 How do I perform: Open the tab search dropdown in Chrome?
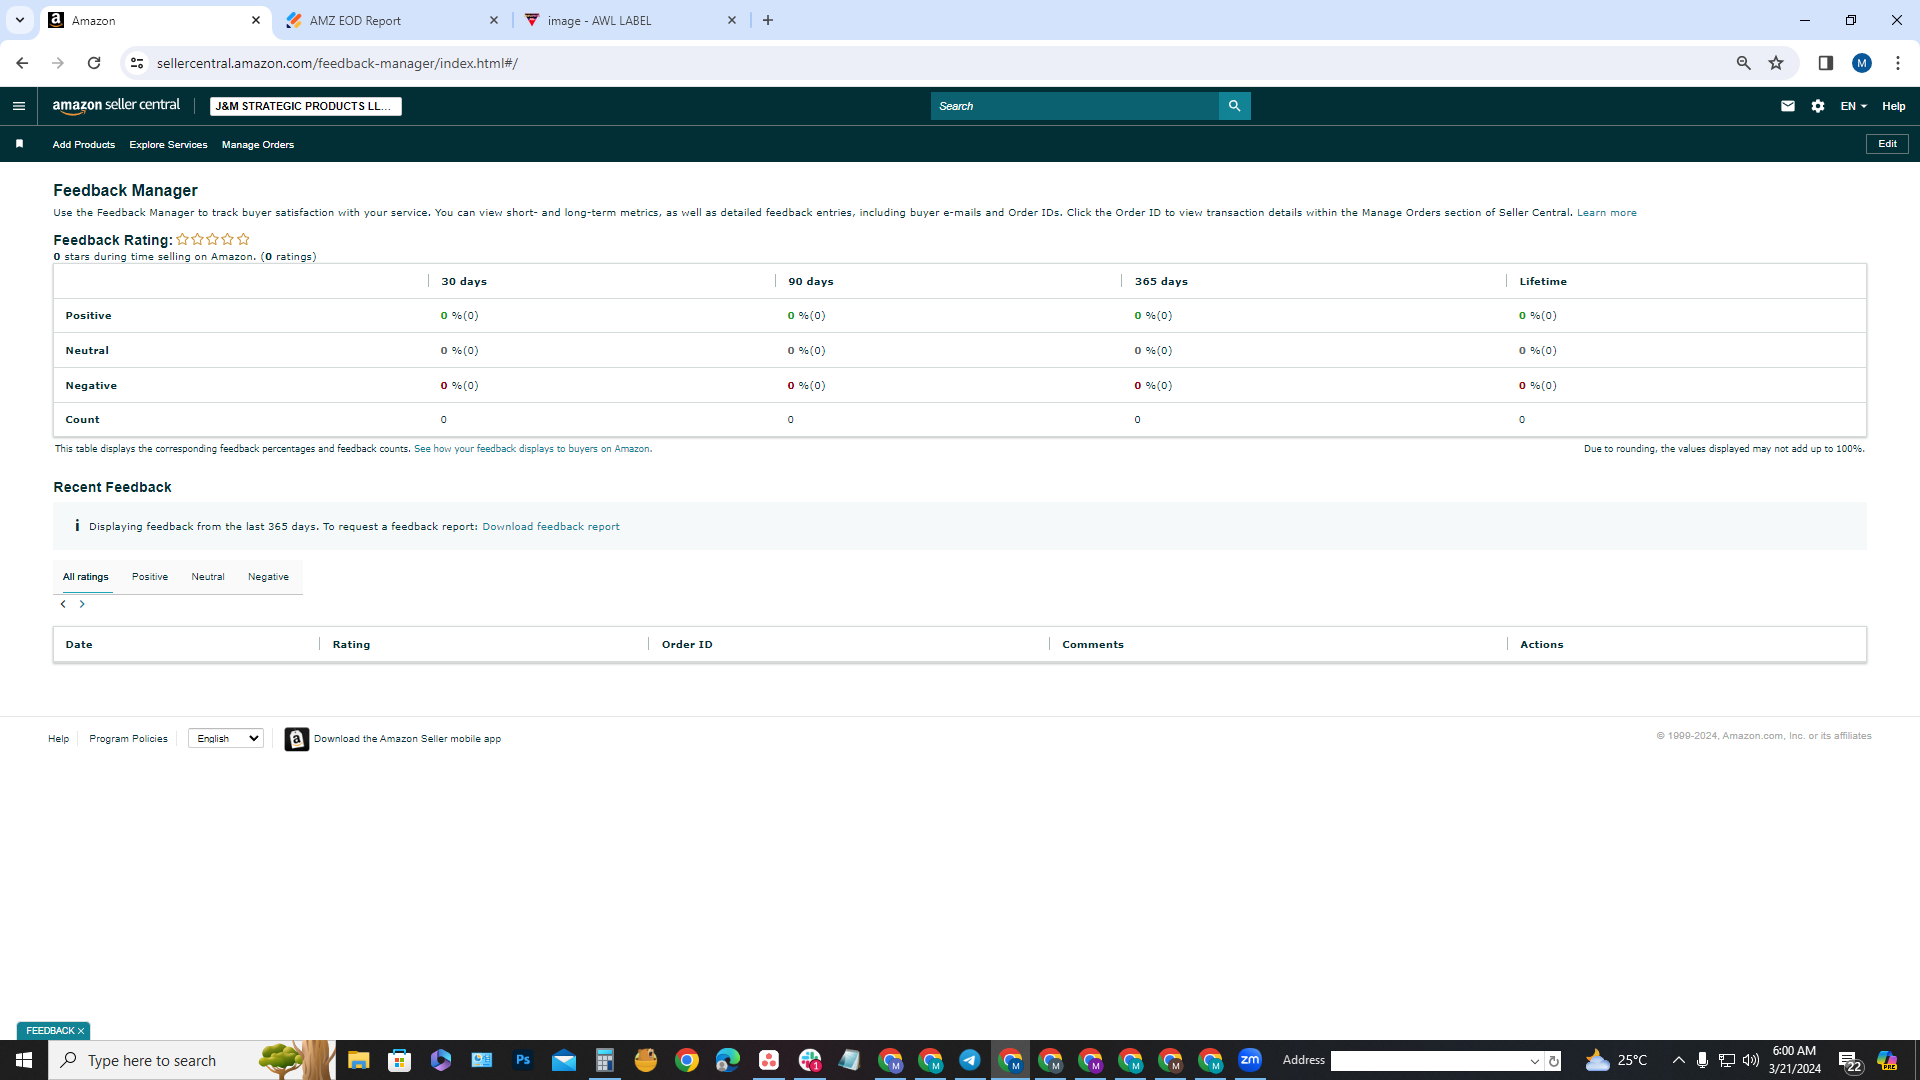(x=19, y=20)
